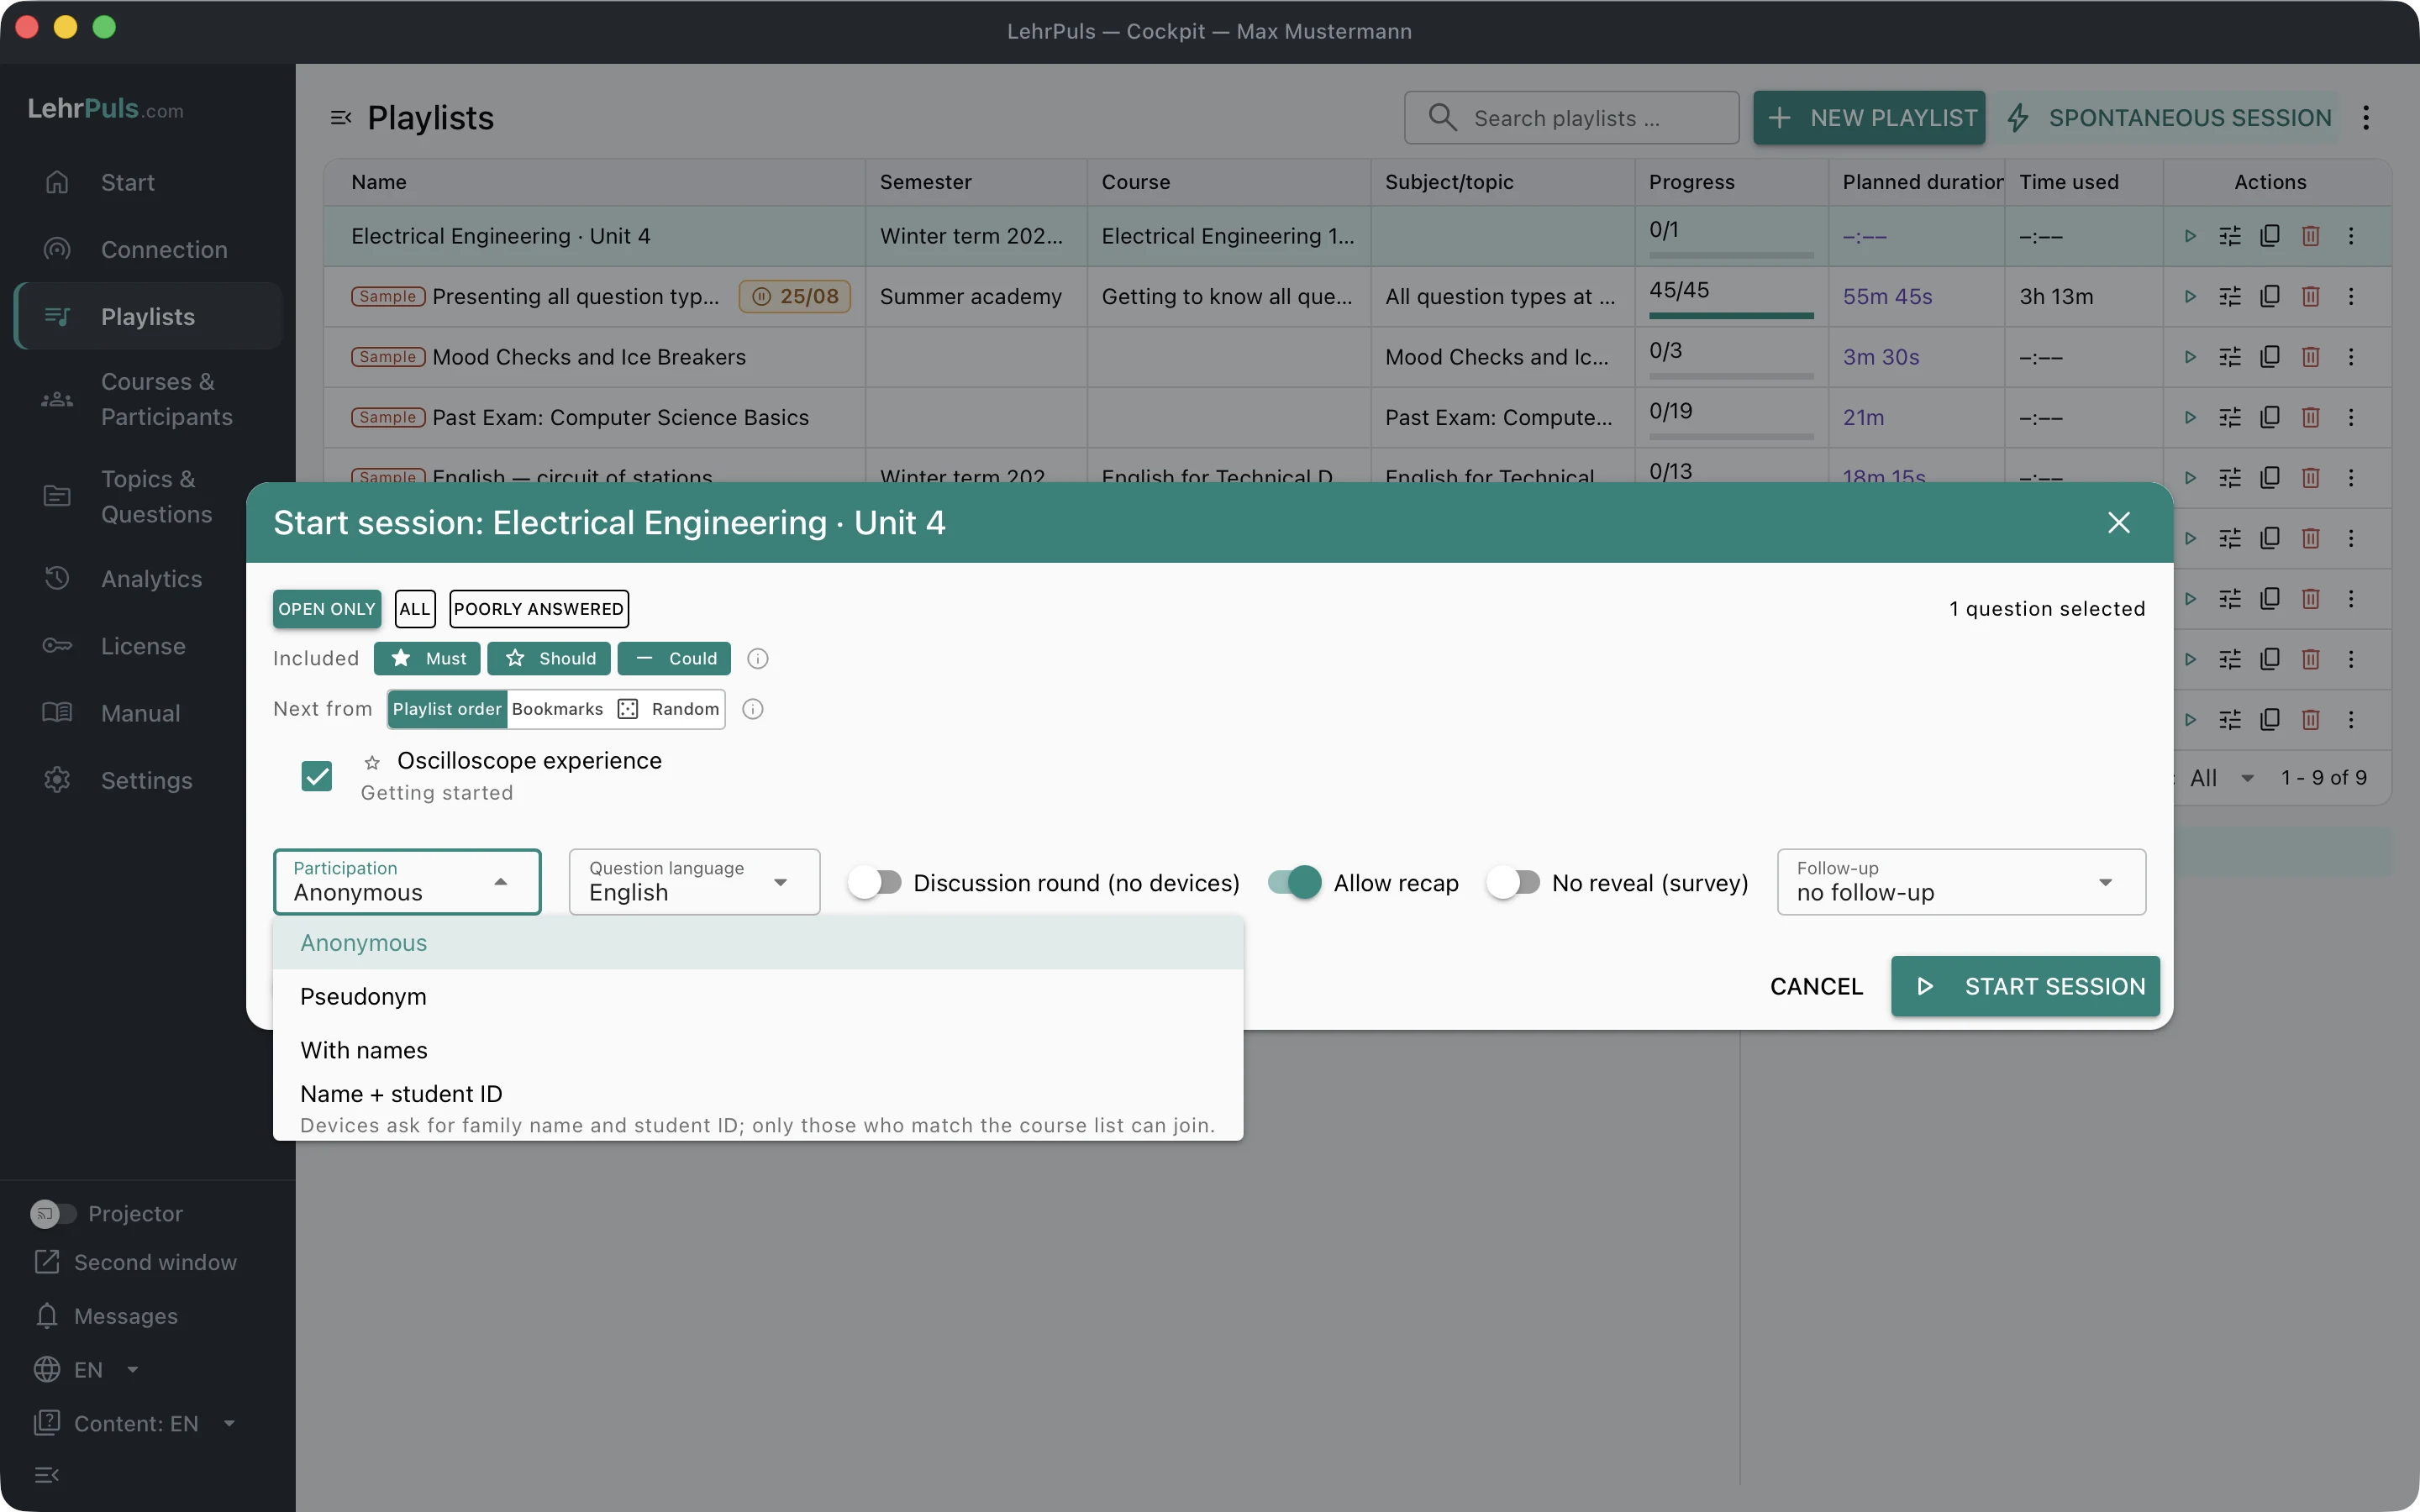The image size is (2420, 1512).
Task: Duplicate the Past Exam playlist
Action: click(x=2270, y=417)
